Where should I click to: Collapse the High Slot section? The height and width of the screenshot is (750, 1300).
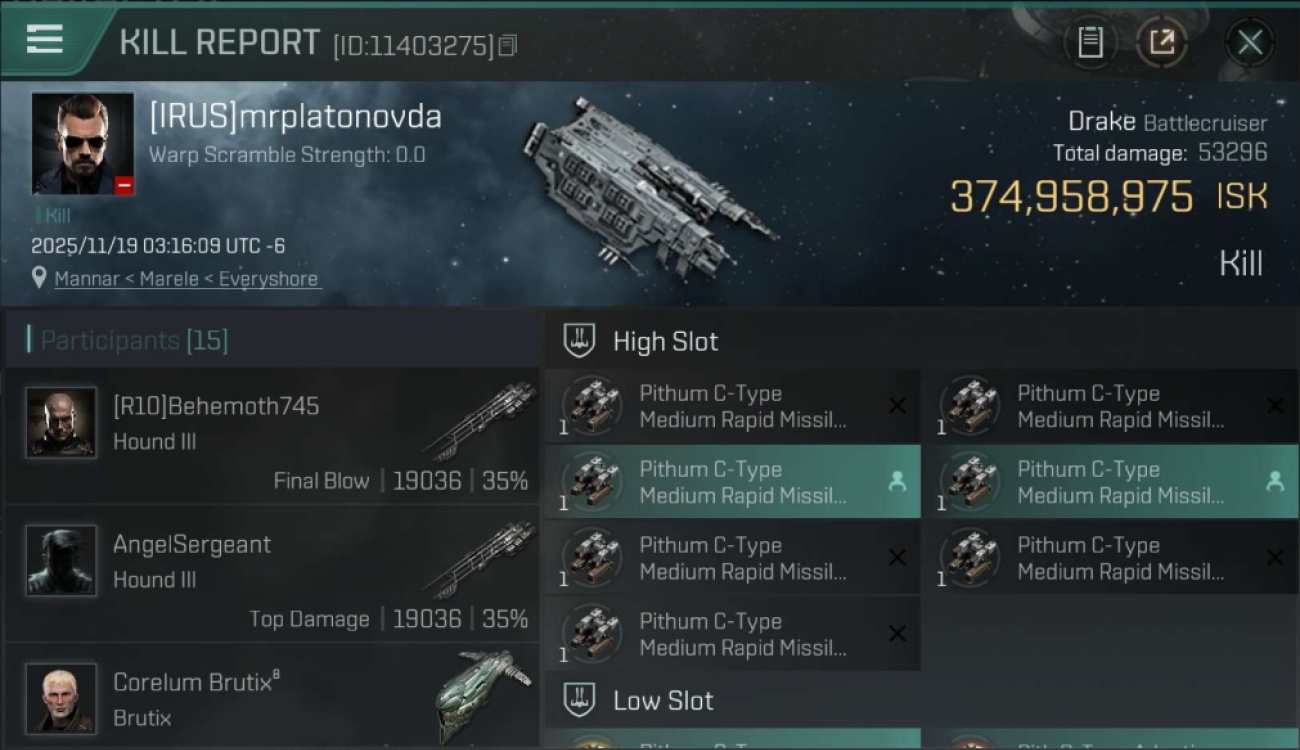pyautogui.click(x=665, y=341)
